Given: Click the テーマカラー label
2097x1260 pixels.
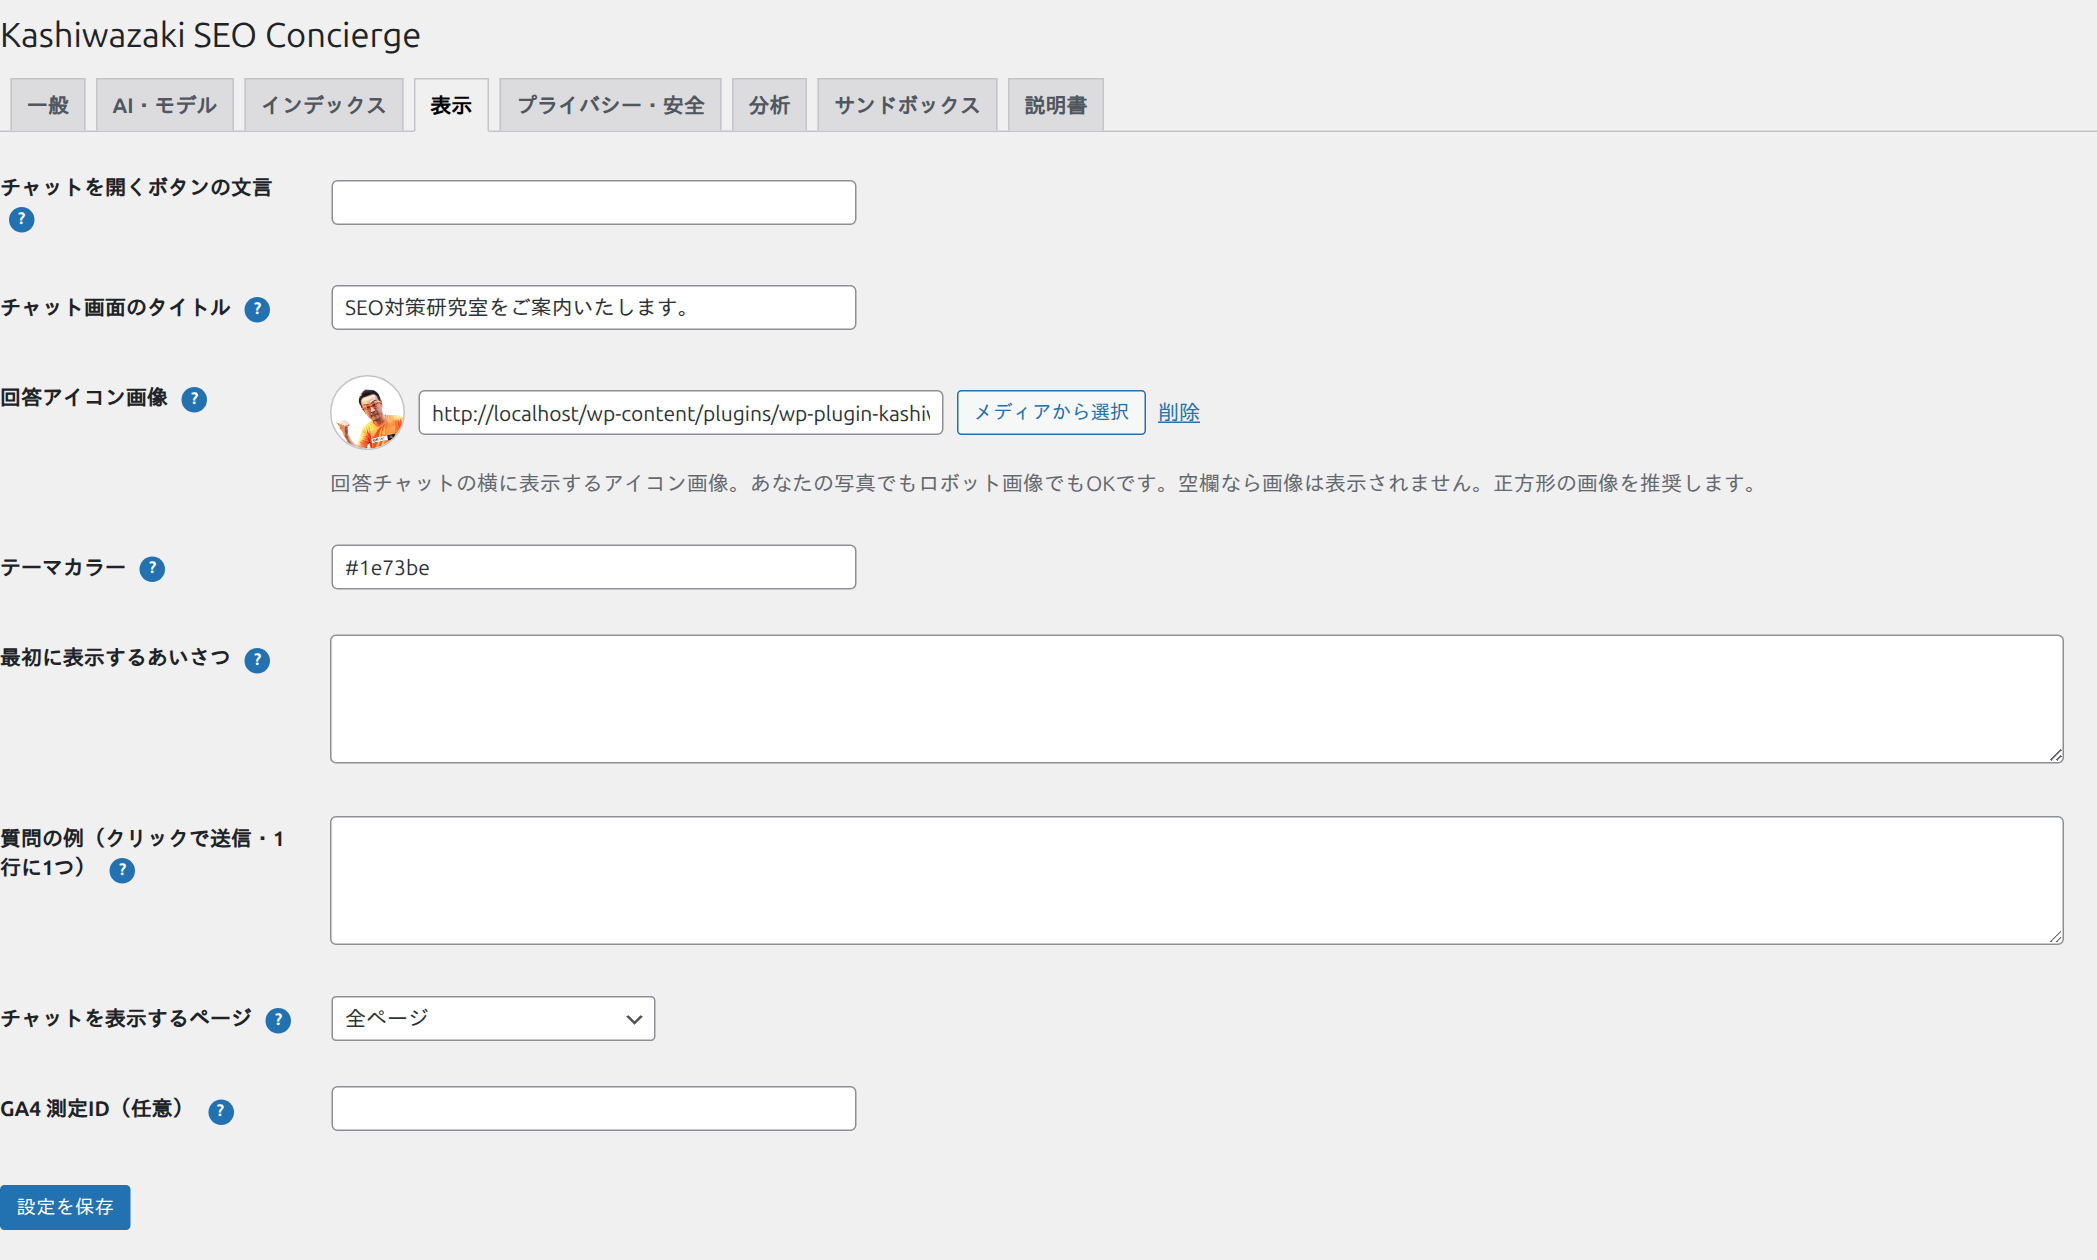Looking at the screenshot, I should click(63, 567).
